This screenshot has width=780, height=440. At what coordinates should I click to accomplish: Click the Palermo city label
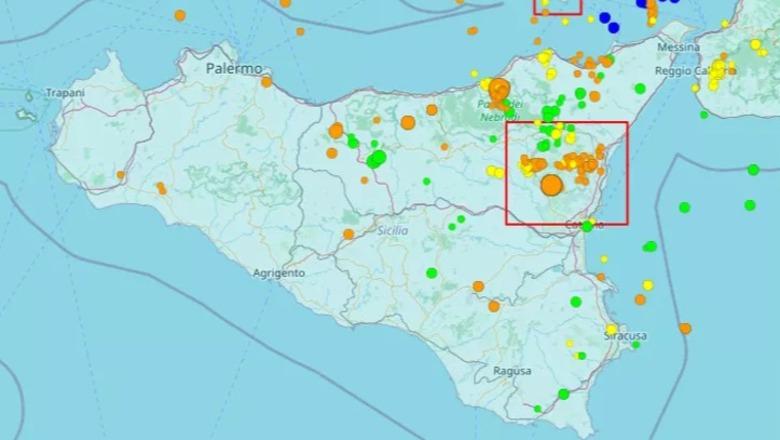pyautogui.click(x=233, y=69)
